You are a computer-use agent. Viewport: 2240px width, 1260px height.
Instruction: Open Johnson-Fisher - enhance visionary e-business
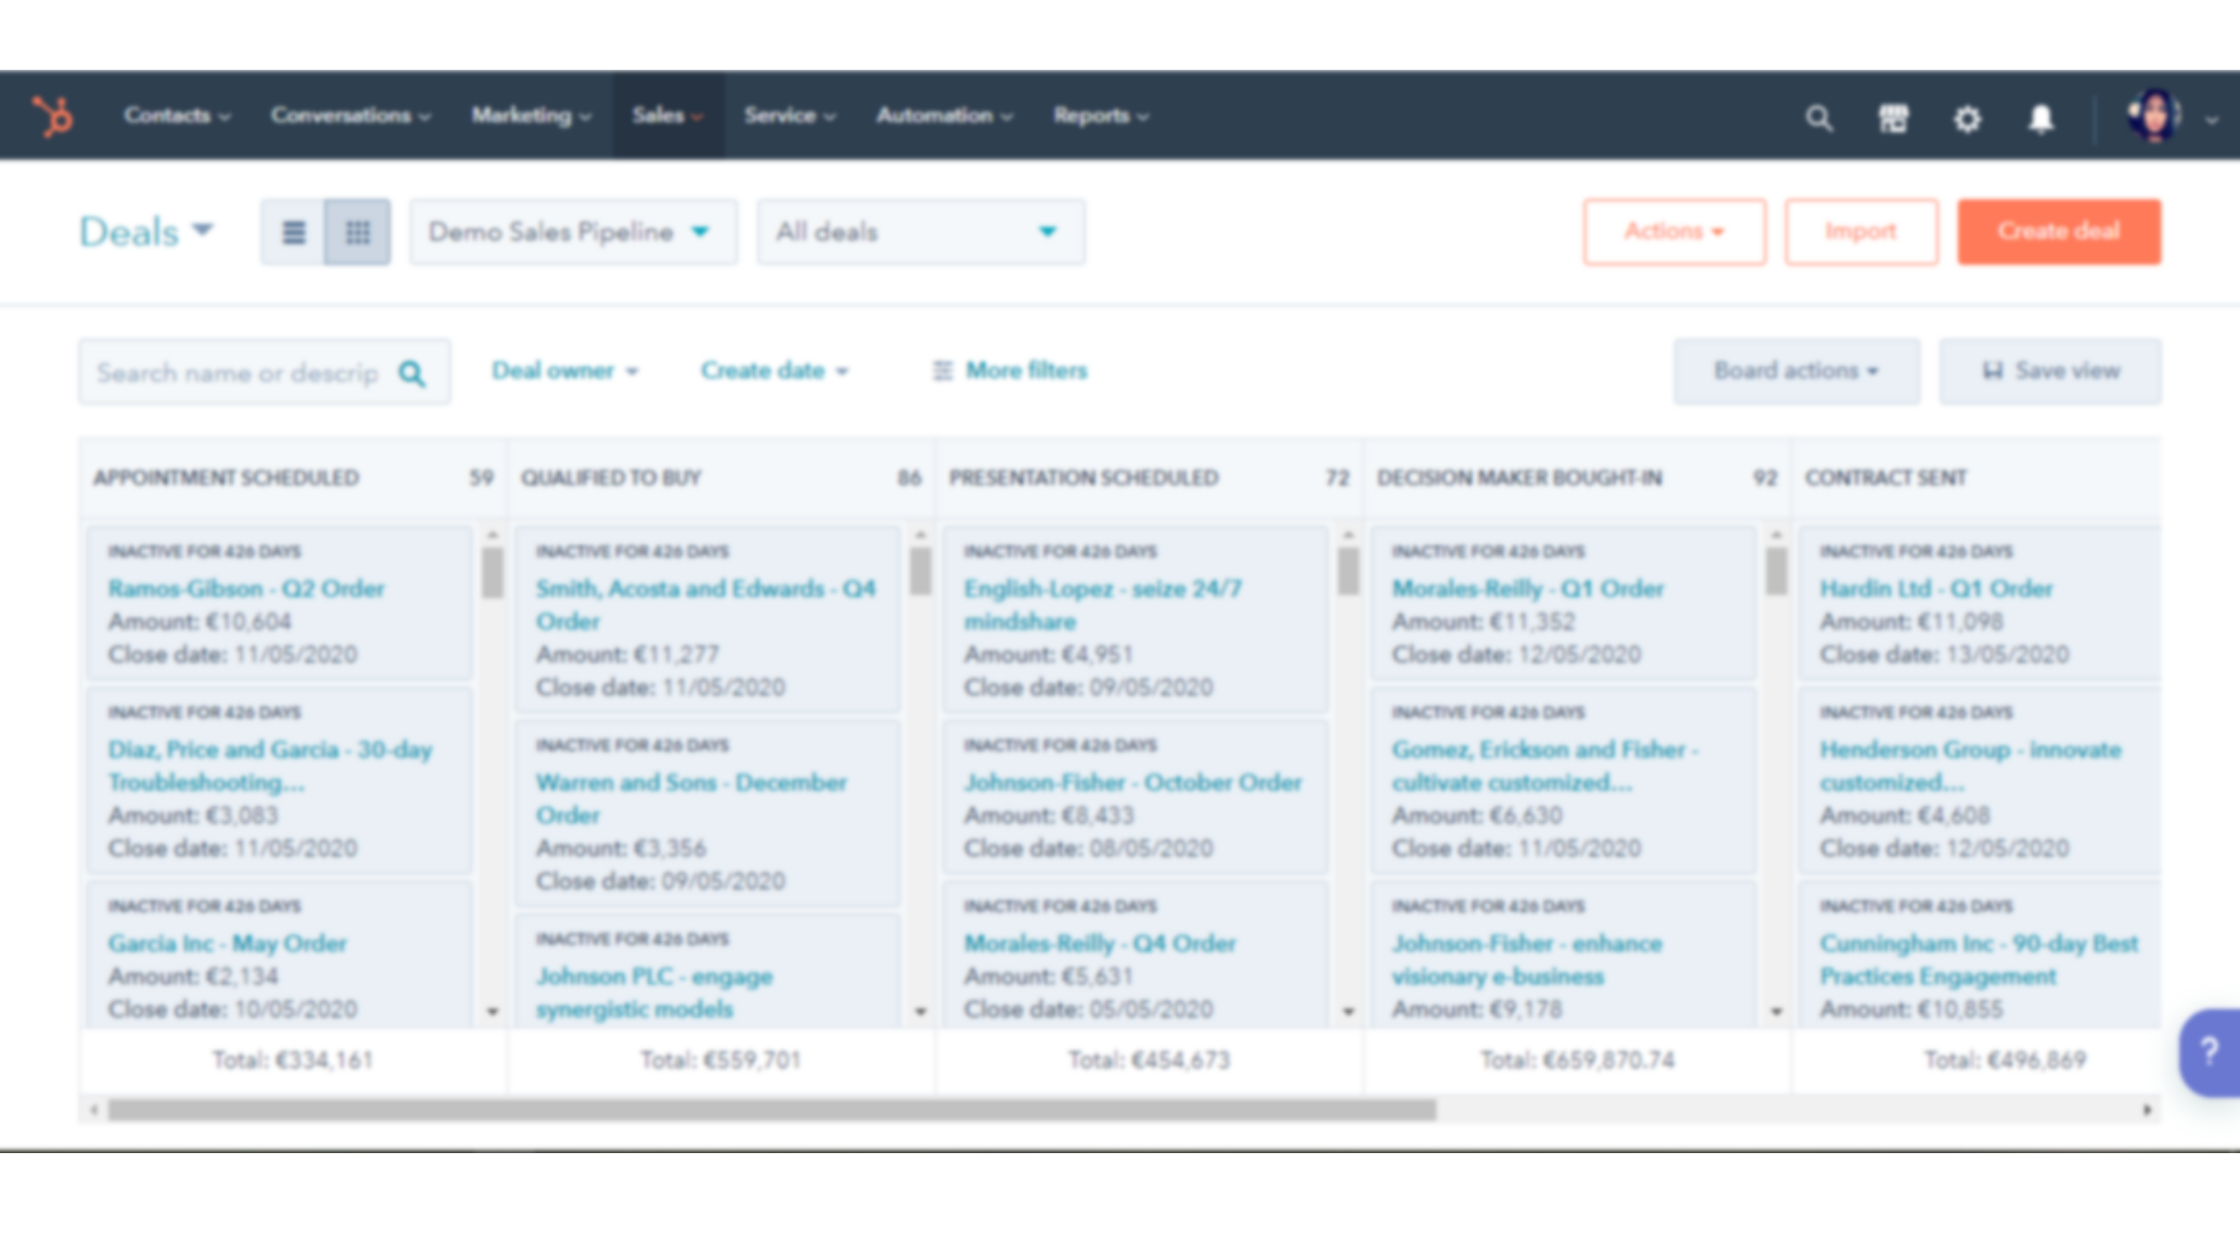click(1527, 959)
